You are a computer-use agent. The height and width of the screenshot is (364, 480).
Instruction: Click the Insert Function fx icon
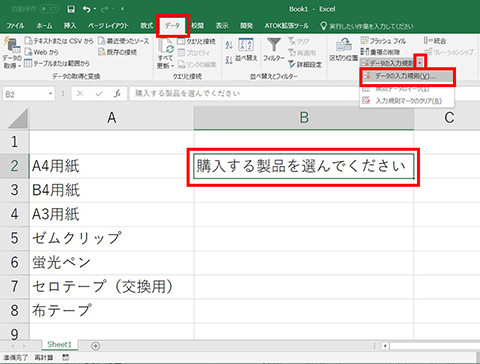pos(117,94)
